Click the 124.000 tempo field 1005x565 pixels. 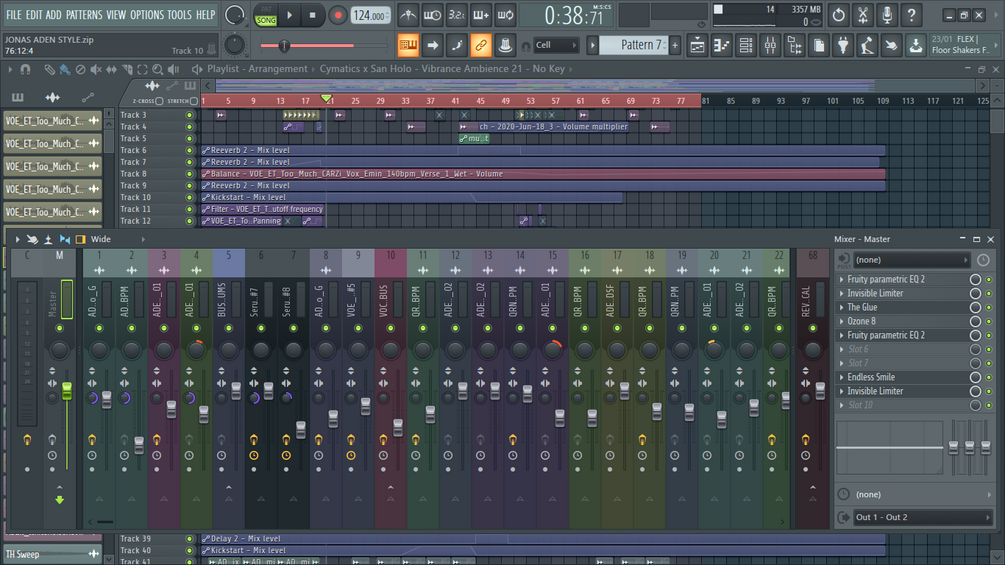pyautogui.click(x=370, y=15)
